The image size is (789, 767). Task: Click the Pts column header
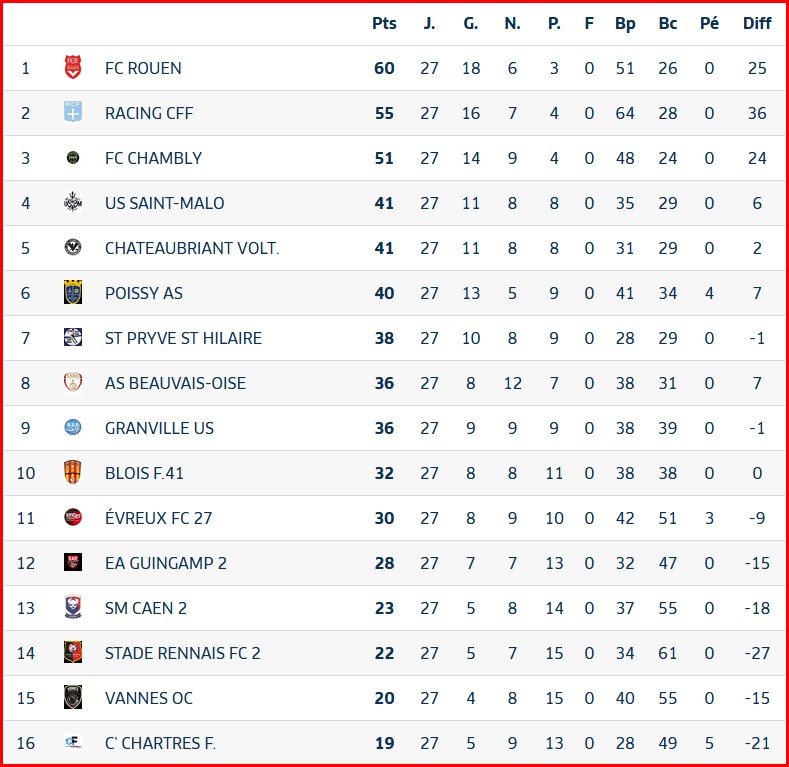(x=384, y=23)
